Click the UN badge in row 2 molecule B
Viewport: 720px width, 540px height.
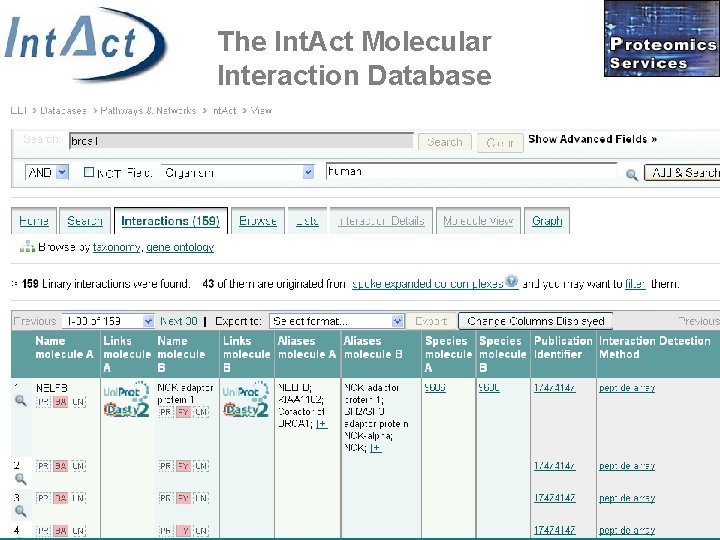click(202, 467)
